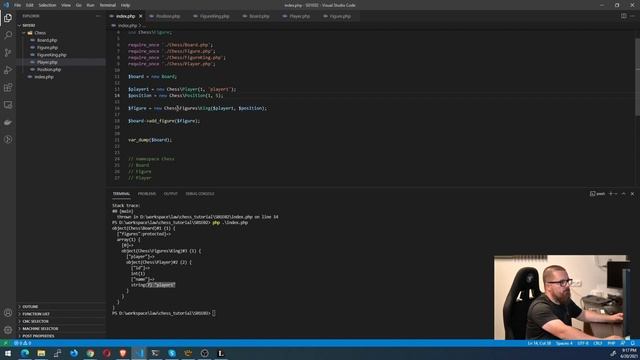Screen dimensions: 640x360
Task: Open the File menu
Action: click(18, 5)
